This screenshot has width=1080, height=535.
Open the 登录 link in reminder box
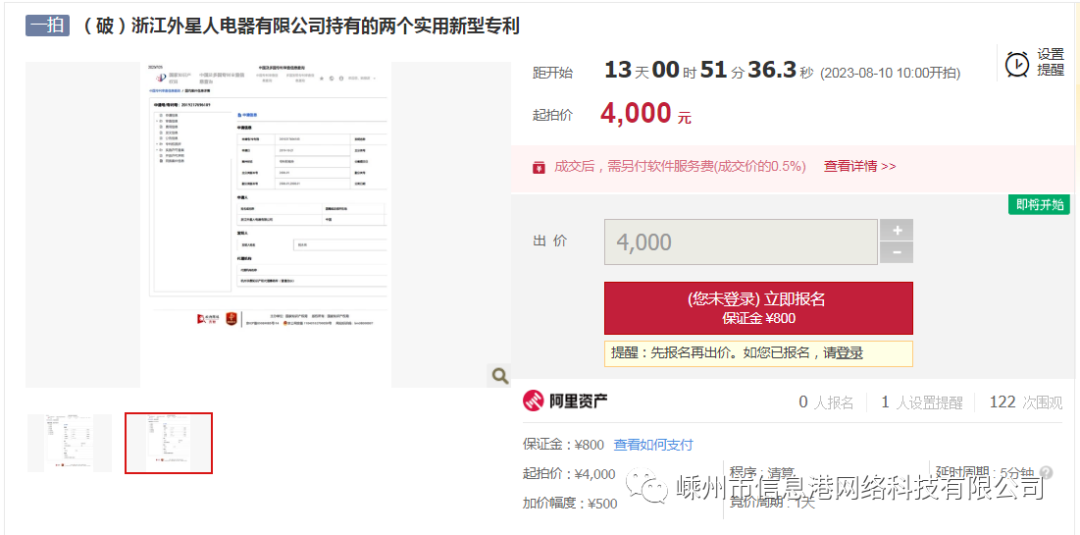[x=849, y=353]
